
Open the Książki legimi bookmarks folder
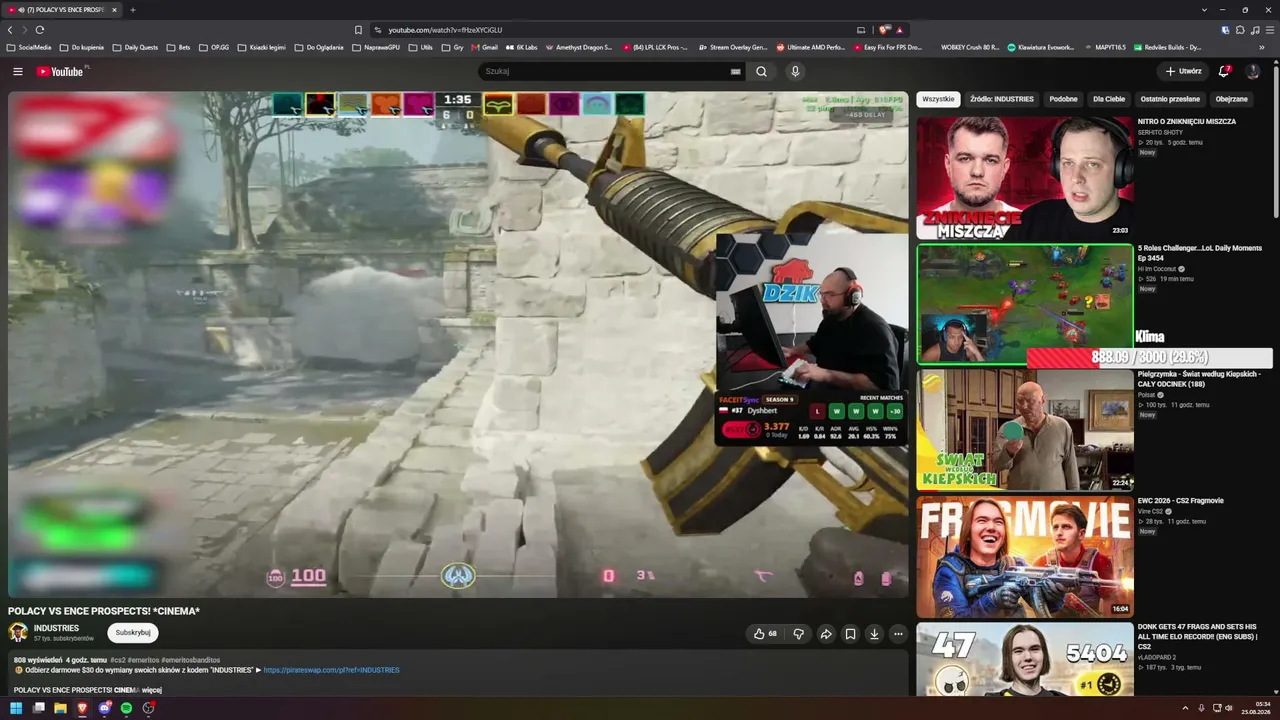[261, 47]
